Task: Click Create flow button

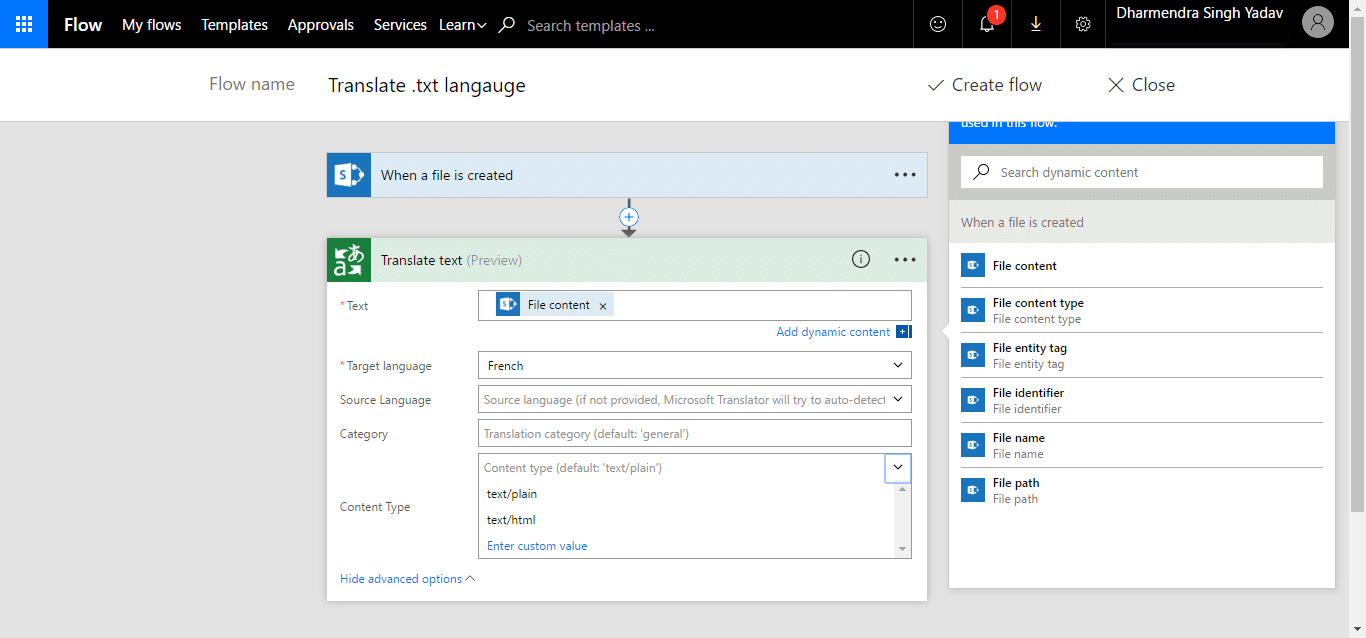Action: click(985, 85)
